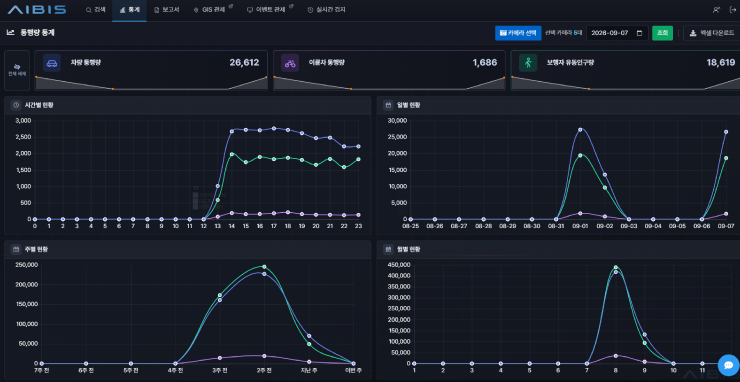Click the user account icon in the header
Screen dimensions: 740x382
tap(717, 9)
